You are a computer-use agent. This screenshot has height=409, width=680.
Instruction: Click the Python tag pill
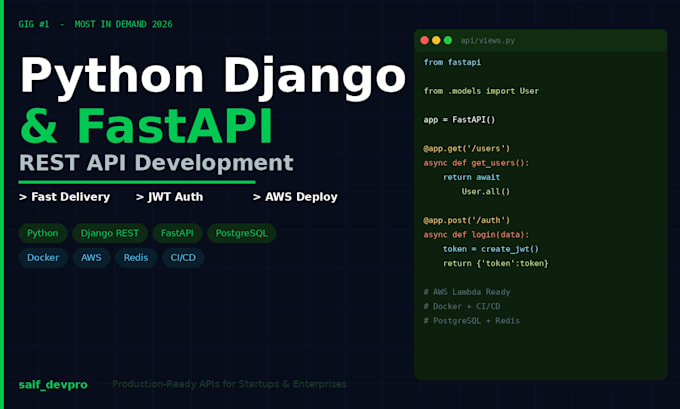tap(42, 233)
